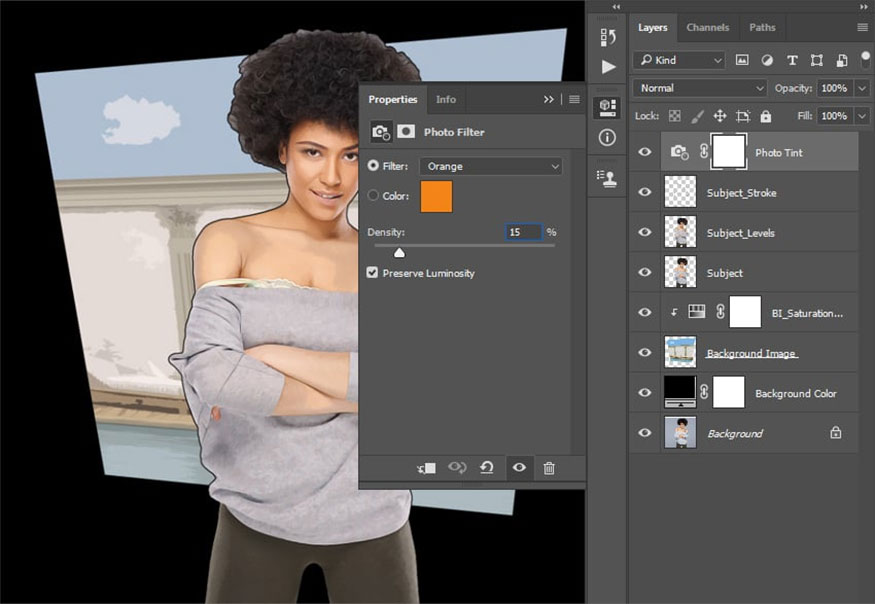Reset adjustment to defaults icon
The height and width of the screenshot is (604, 875).
487,468
